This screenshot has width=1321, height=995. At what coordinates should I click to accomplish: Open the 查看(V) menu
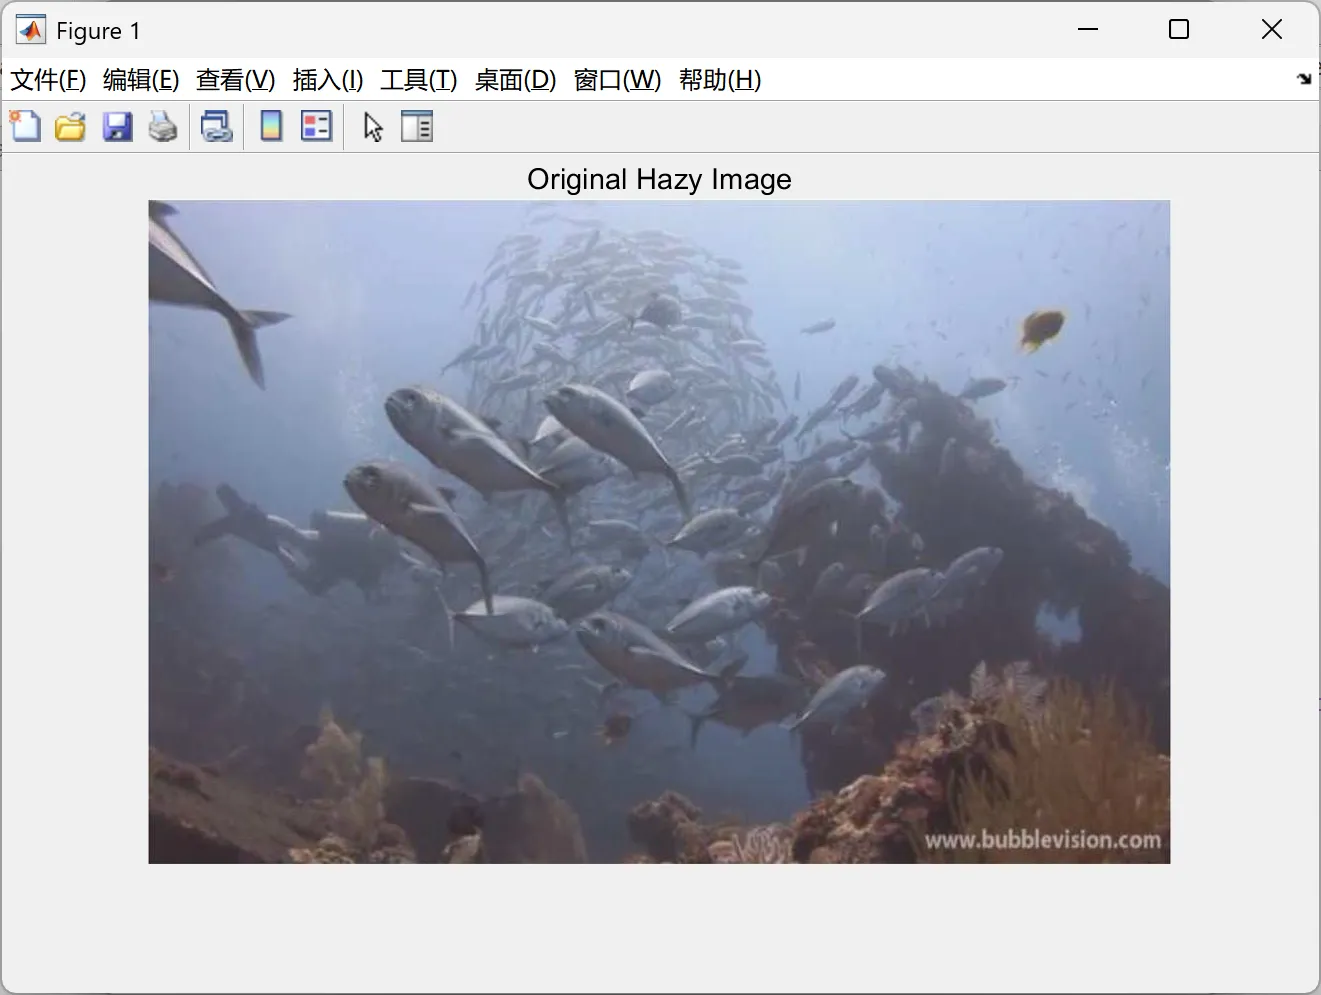tap(236, 80)
